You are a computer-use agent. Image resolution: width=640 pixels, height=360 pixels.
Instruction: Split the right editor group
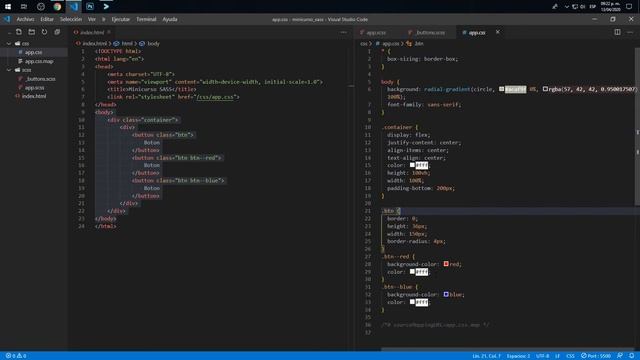(x=617, y=32)
